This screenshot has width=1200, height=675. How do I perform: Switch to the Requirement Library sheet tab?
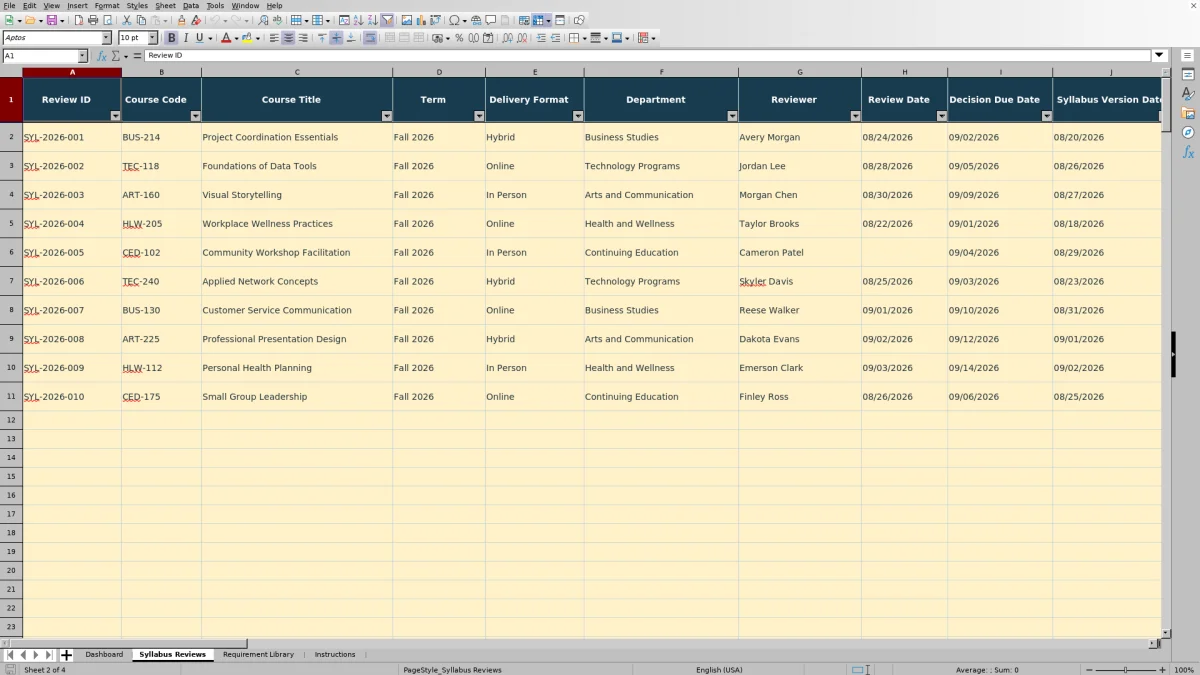258,654
